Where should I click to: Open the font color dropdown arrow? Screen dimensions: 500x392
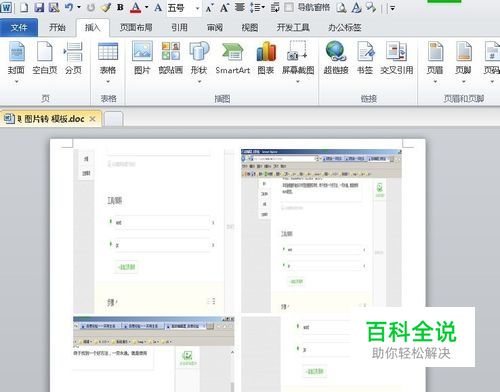(x=146, y=7)
